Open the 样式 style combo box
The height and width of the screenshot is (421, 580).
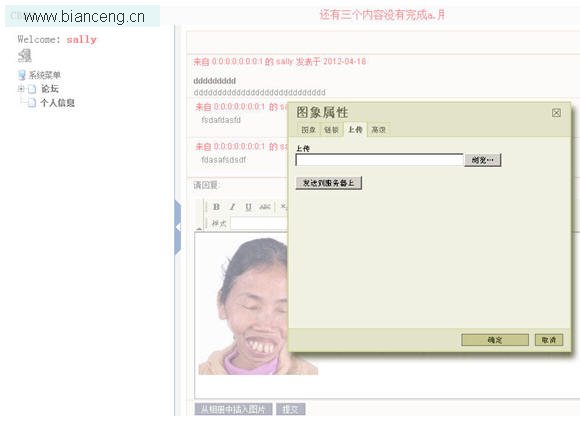(x=259, y=223)
